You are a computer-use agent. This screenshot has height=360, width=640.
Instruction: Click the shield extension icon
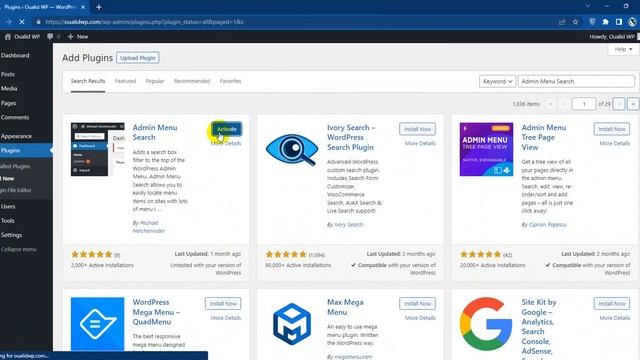592,22
